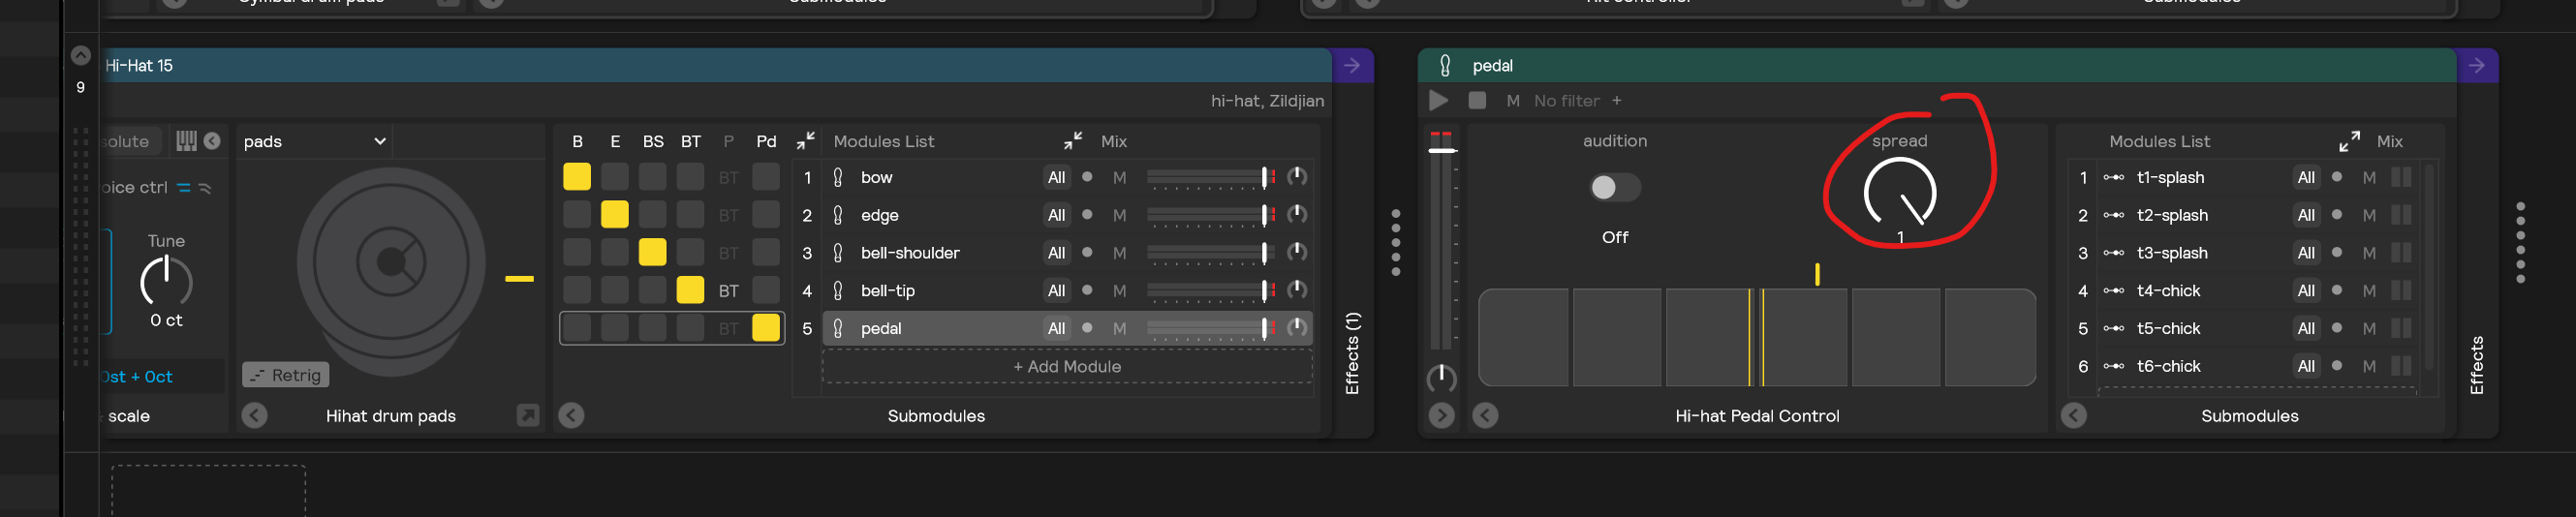Click the purple arrow on Hi-Hat 15 header
The image size is (2576, 517).
click(x=1352, y=66)
